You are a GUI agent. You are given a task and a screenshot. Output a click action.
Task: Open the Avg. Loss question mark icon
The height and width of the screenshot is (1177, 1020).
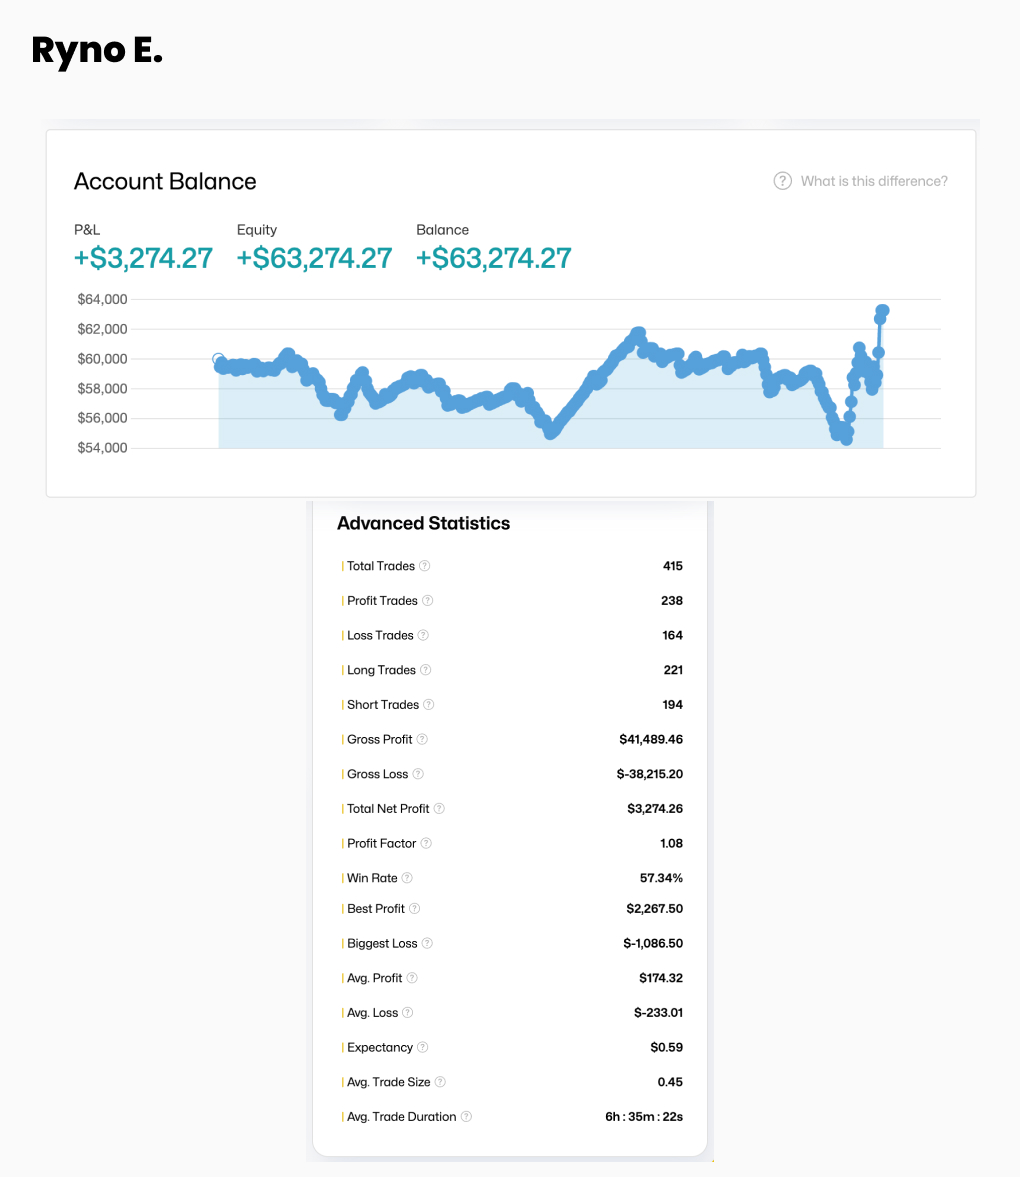pyautogui.click(x=407, y=1013)
